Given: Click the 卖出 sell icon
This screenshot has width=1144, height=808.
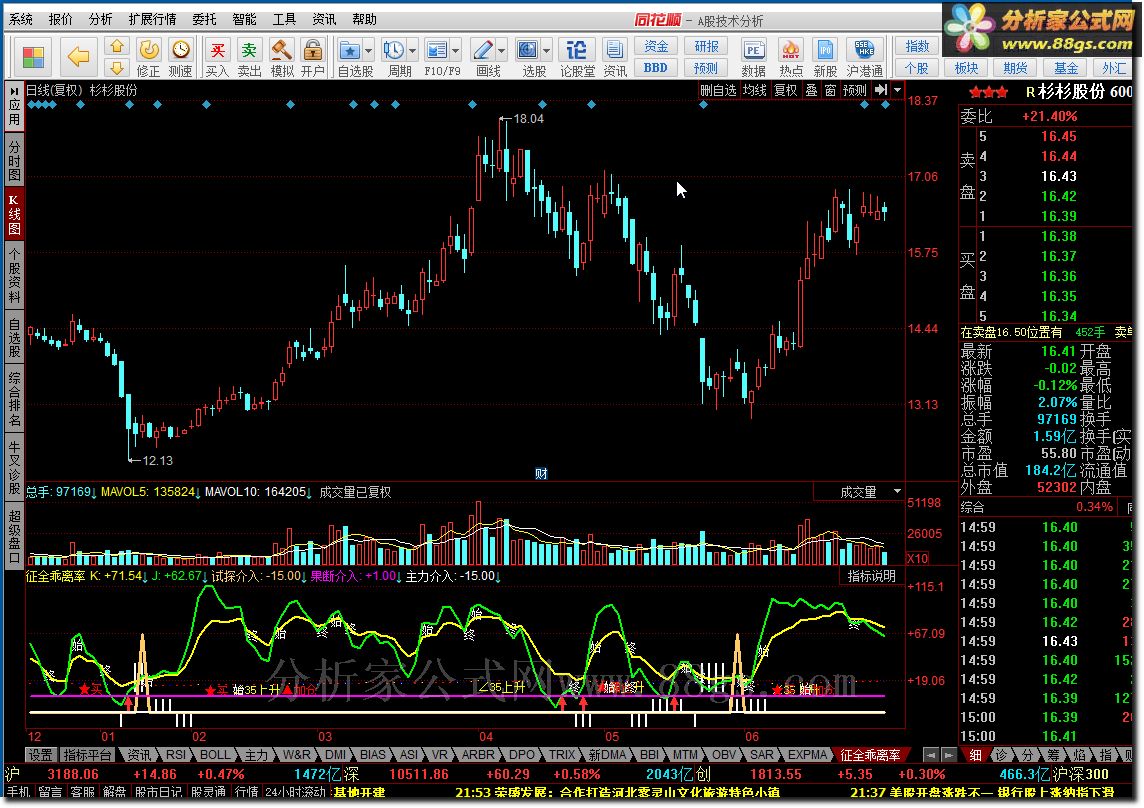Looking at the screenshot, I should click(249, 50).
